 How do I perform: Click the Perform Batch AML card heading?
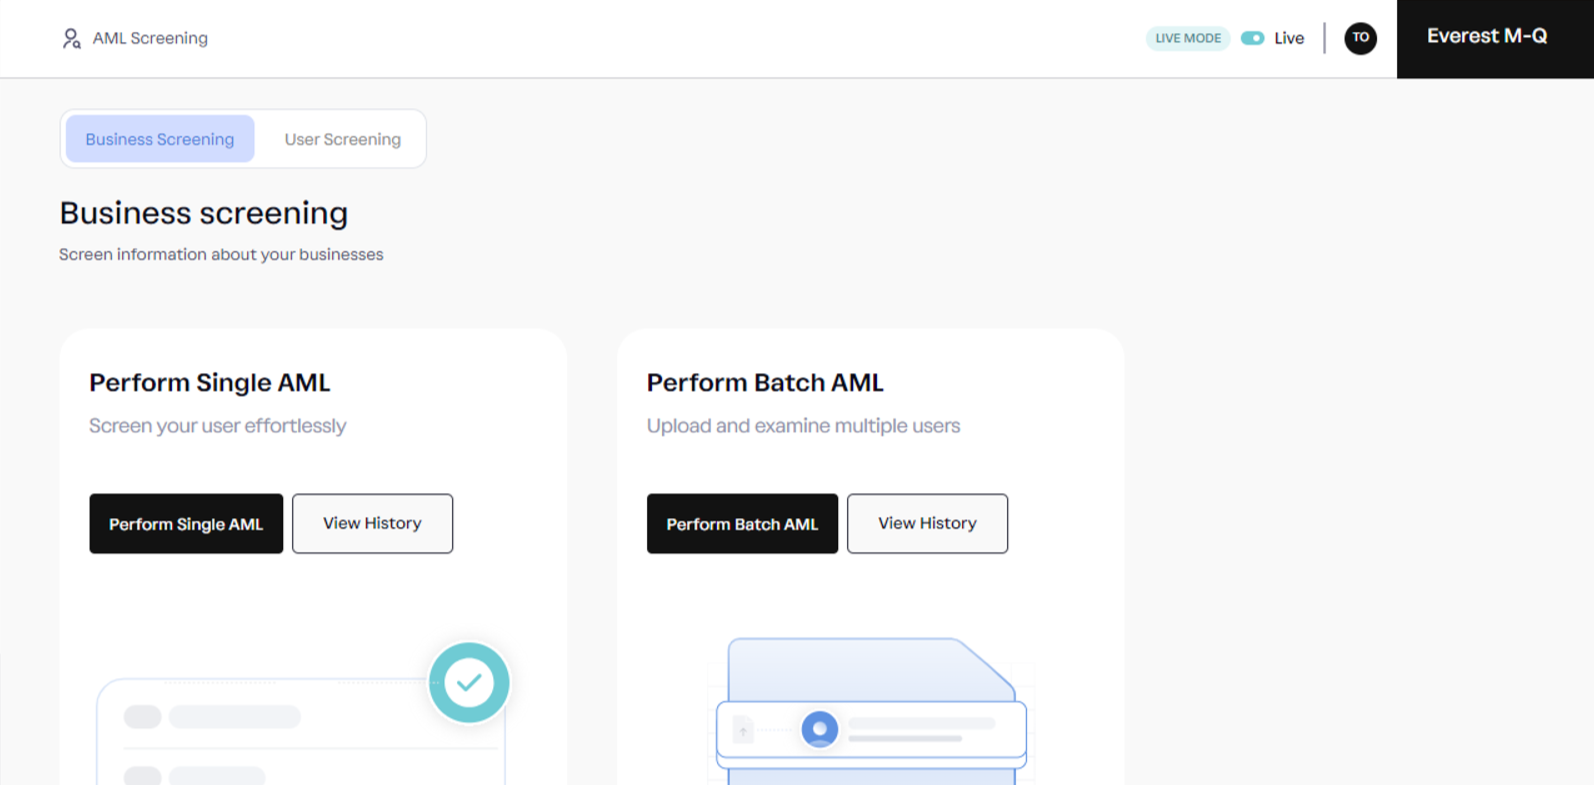[x=765, y=383]
